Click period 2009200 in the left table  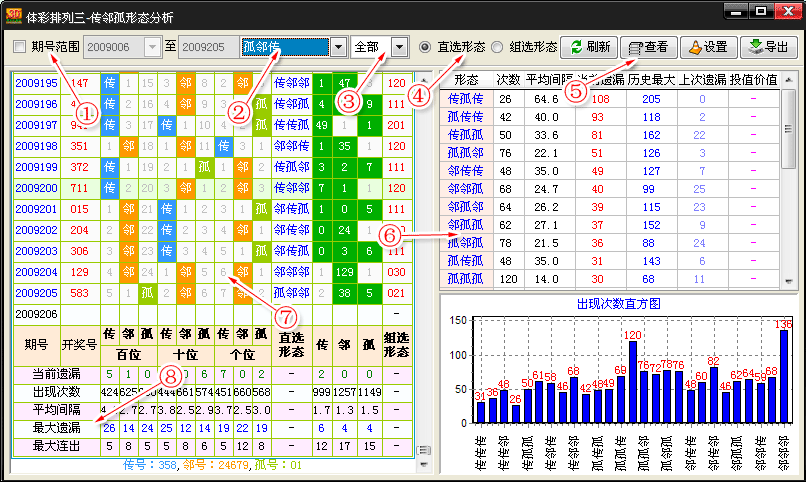(x=36, y=188)
